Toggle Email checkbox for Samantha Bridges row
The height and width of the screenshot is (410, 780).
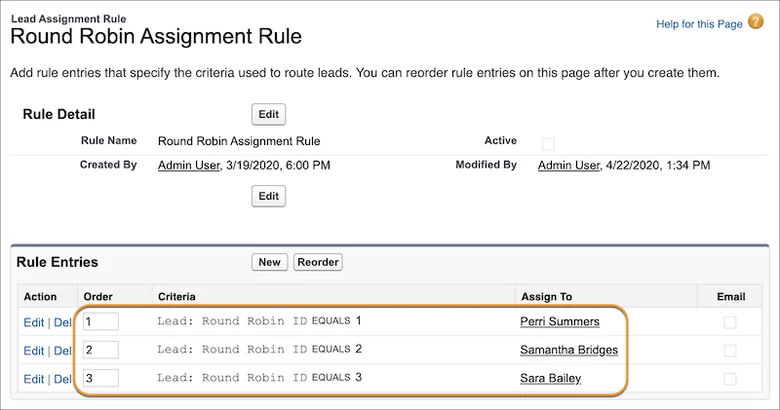click(730, 351)
